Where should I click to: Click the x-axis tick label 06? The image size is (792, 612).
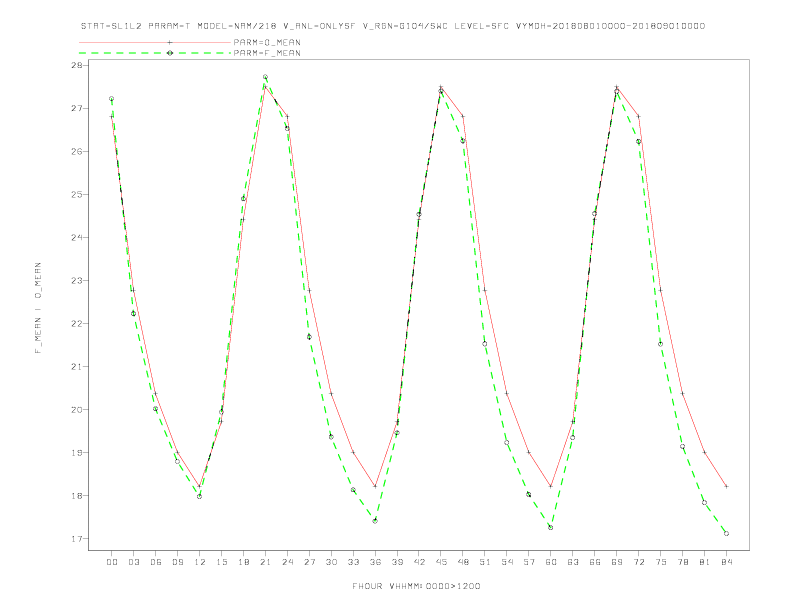[156, 562]
